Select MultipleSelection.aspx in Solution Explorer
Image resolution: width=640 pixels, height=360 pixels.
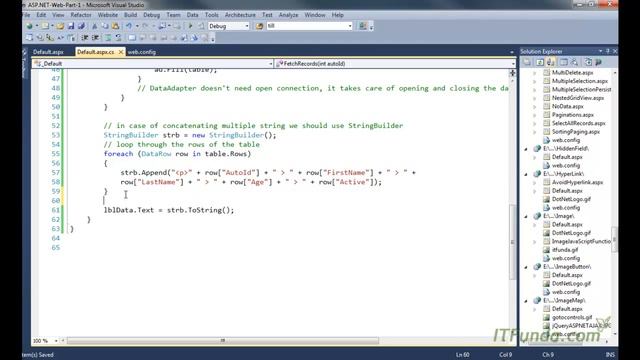pyautogui.click(x=580, y=81)
